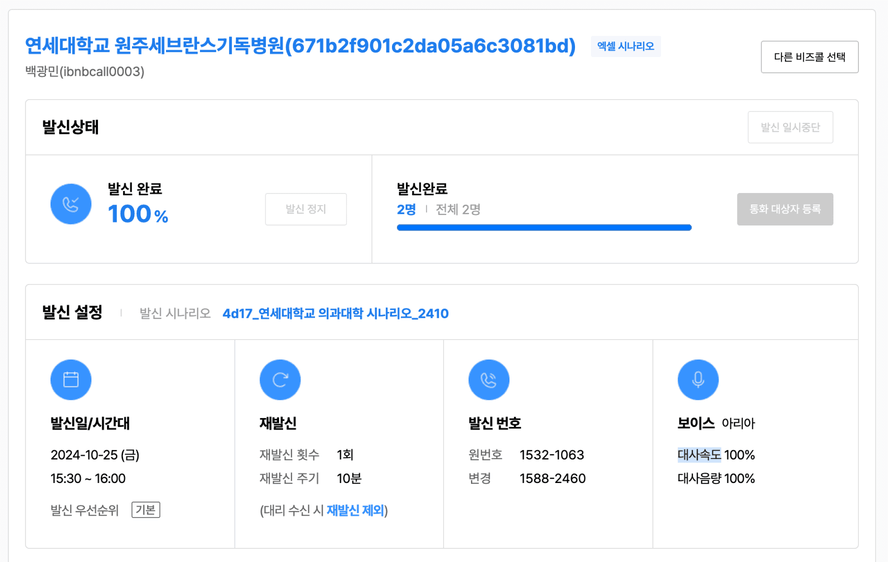Click the 재발신 횟수 value 1회
Viewport: 888px width, 562px height.
(x=345, y=455)
